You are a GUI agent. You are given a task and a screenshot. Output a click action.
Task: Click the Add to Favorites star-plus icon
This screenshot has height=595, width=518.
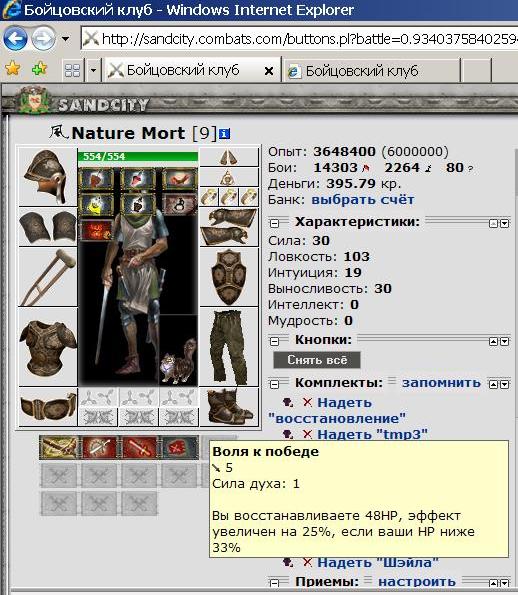coord(39,69)
